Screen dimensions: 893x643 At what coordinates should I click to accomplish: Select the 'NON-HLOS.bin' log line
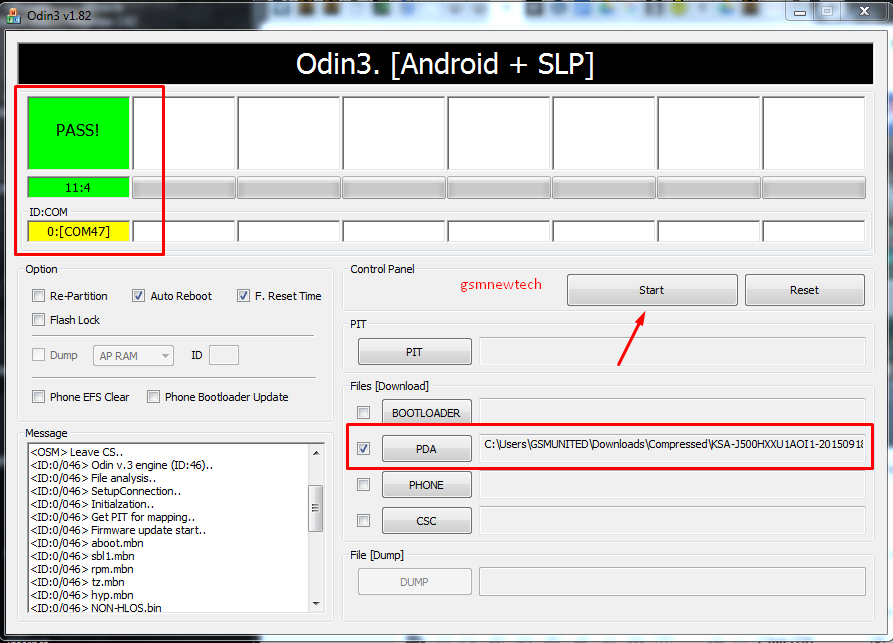[x=96, y=608]
